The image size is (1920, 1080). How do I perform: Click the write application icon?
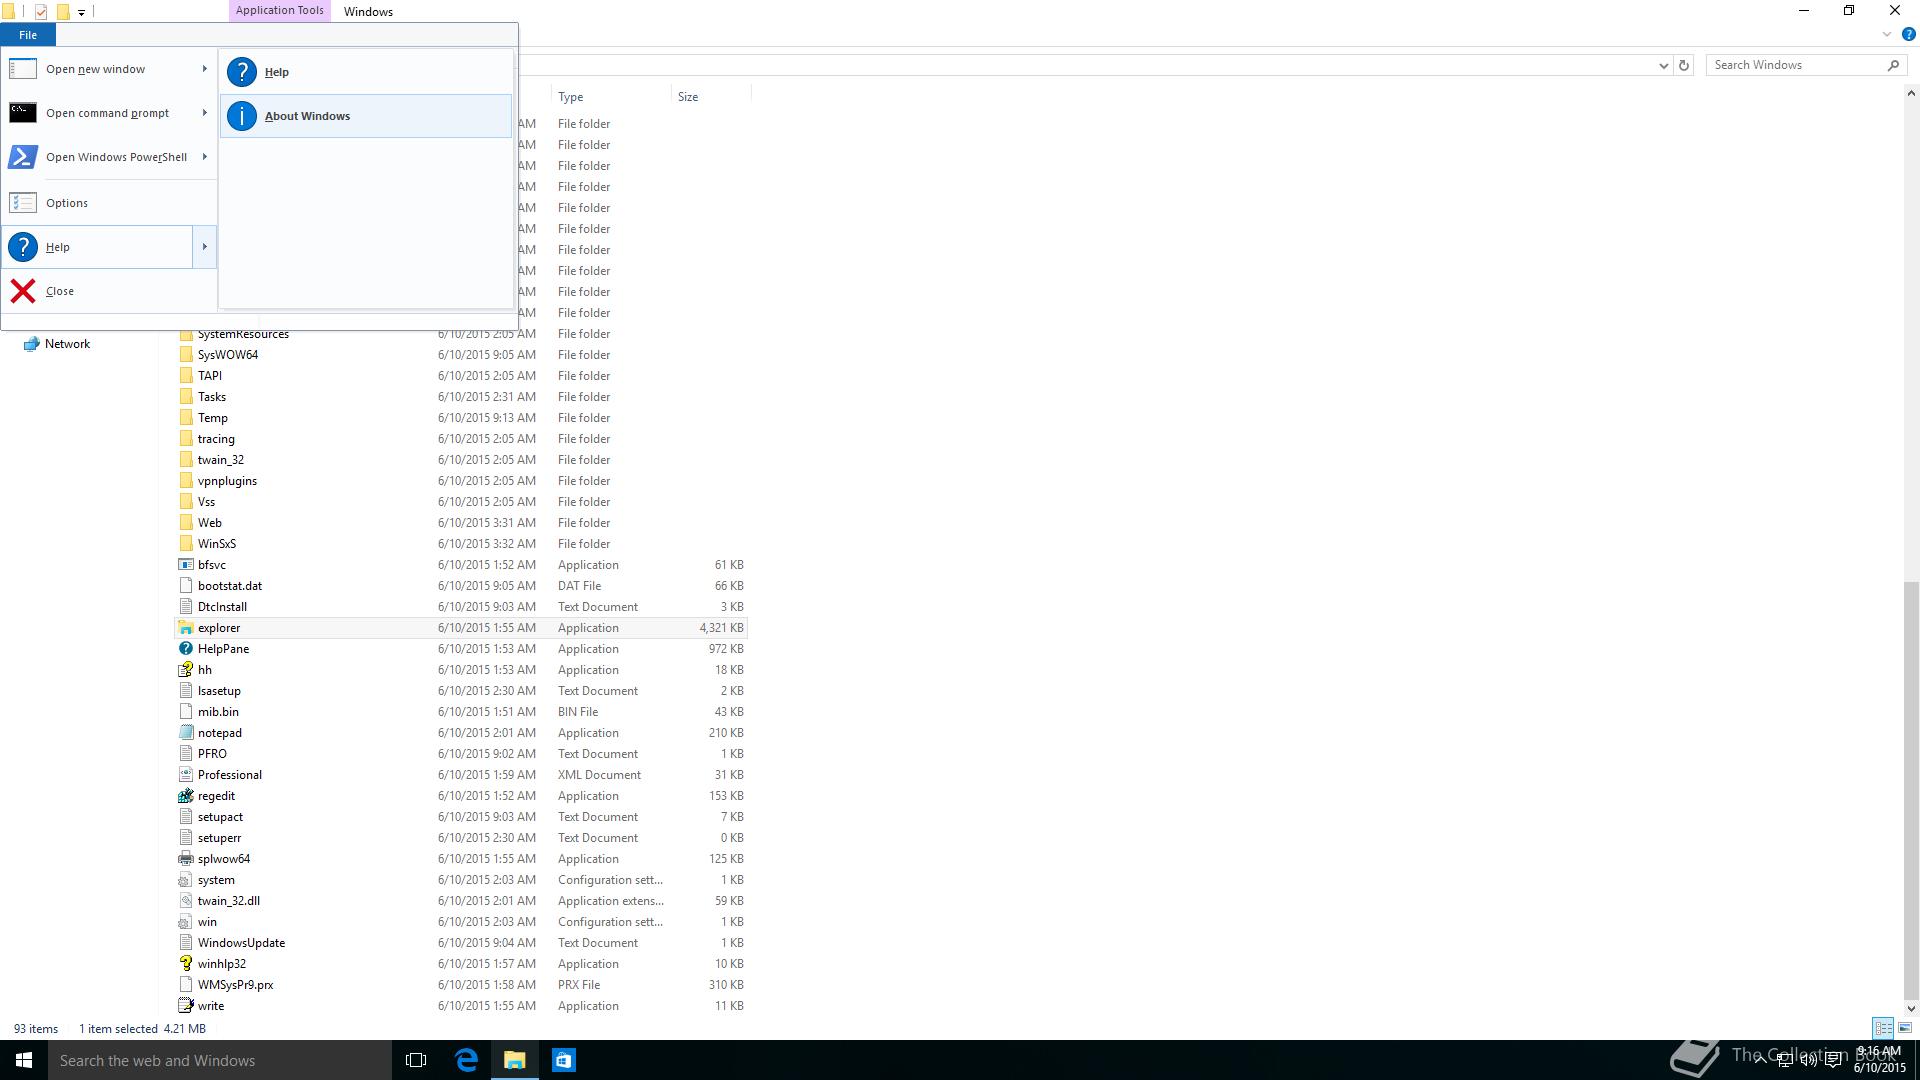[x=185, y=1006]
